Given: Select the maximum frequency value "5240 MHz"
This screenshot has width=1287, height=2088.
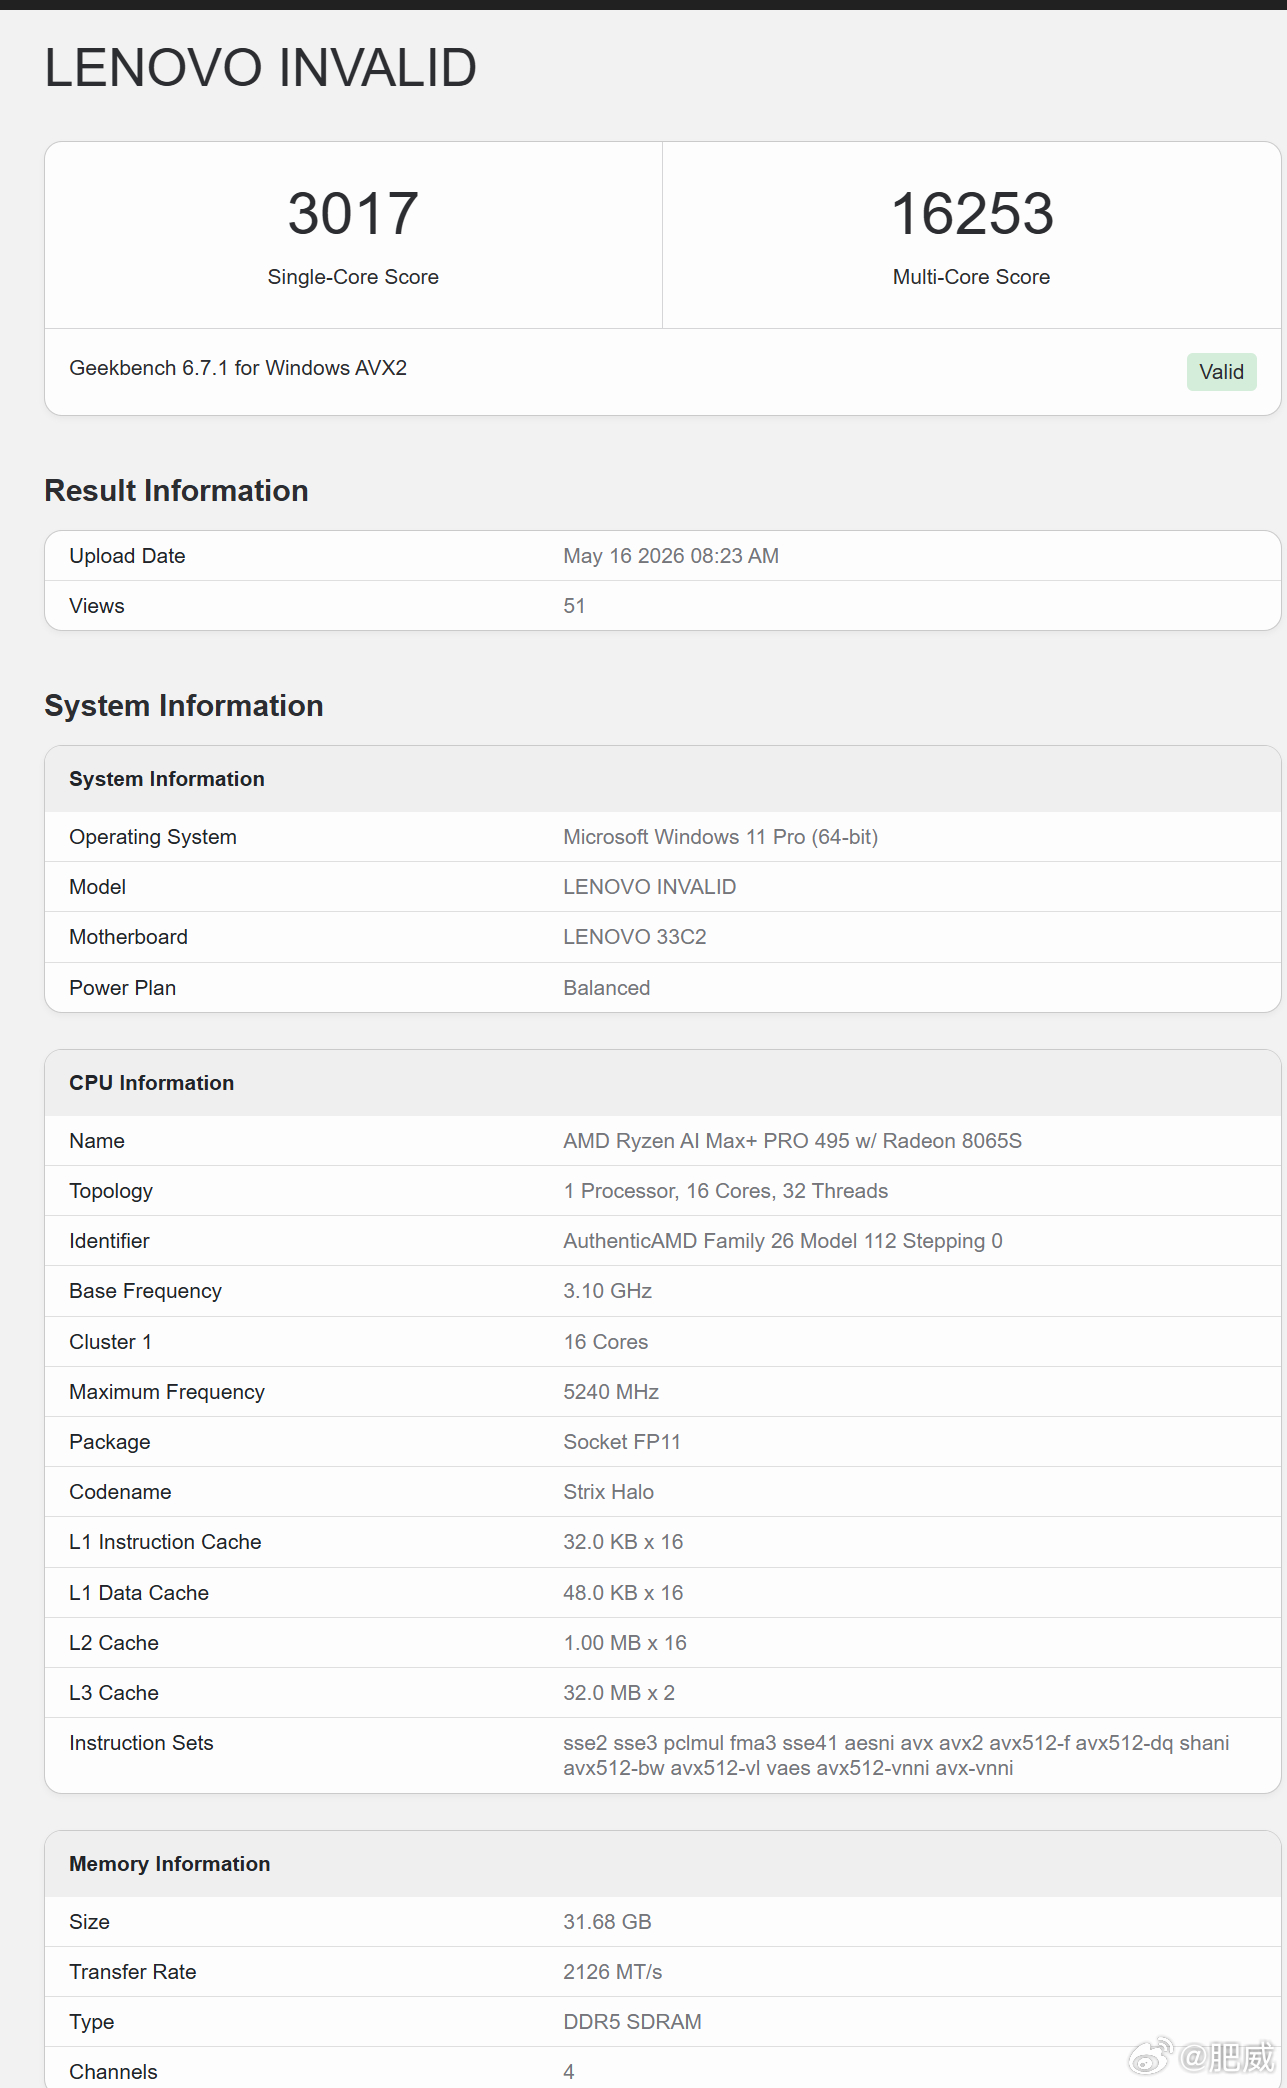Looking at the screenshot, I should coord(611,1392).
